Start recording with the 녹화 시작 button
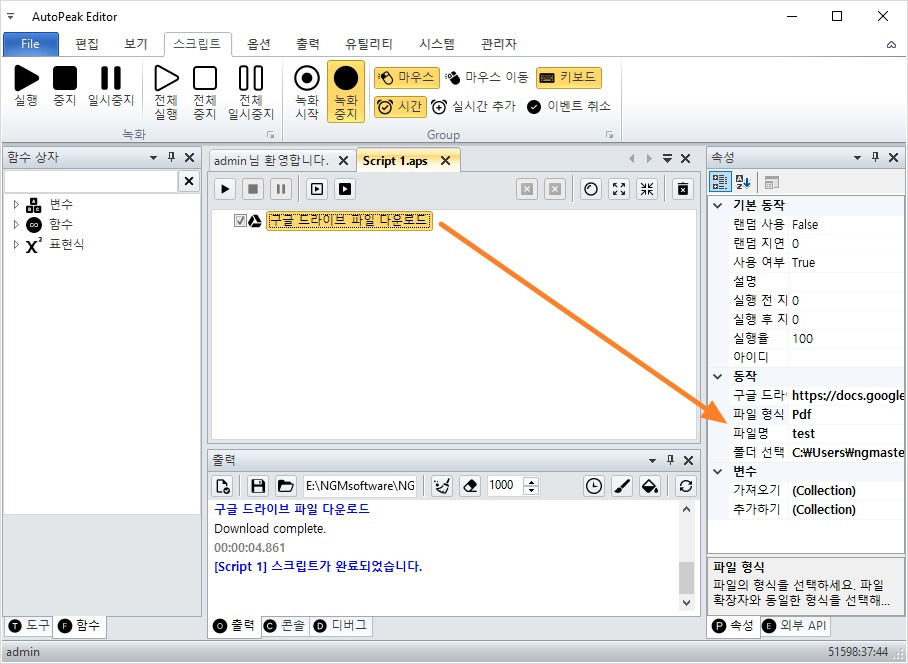The width and height of the screenshot is (908, 664). click(307, 93)
